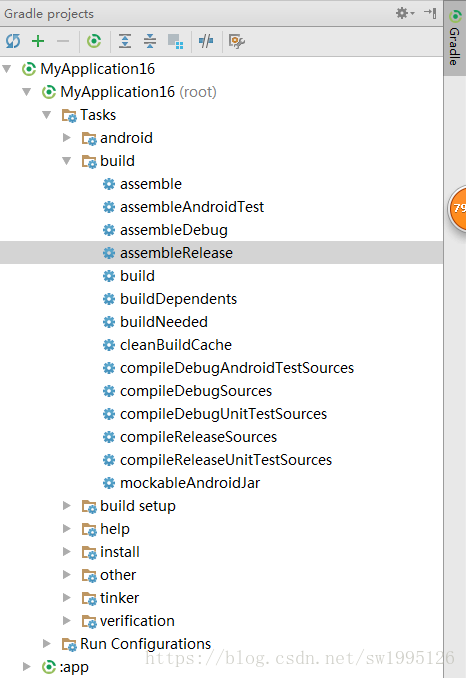Click the Gradle projects panel title

coord(49,13)
